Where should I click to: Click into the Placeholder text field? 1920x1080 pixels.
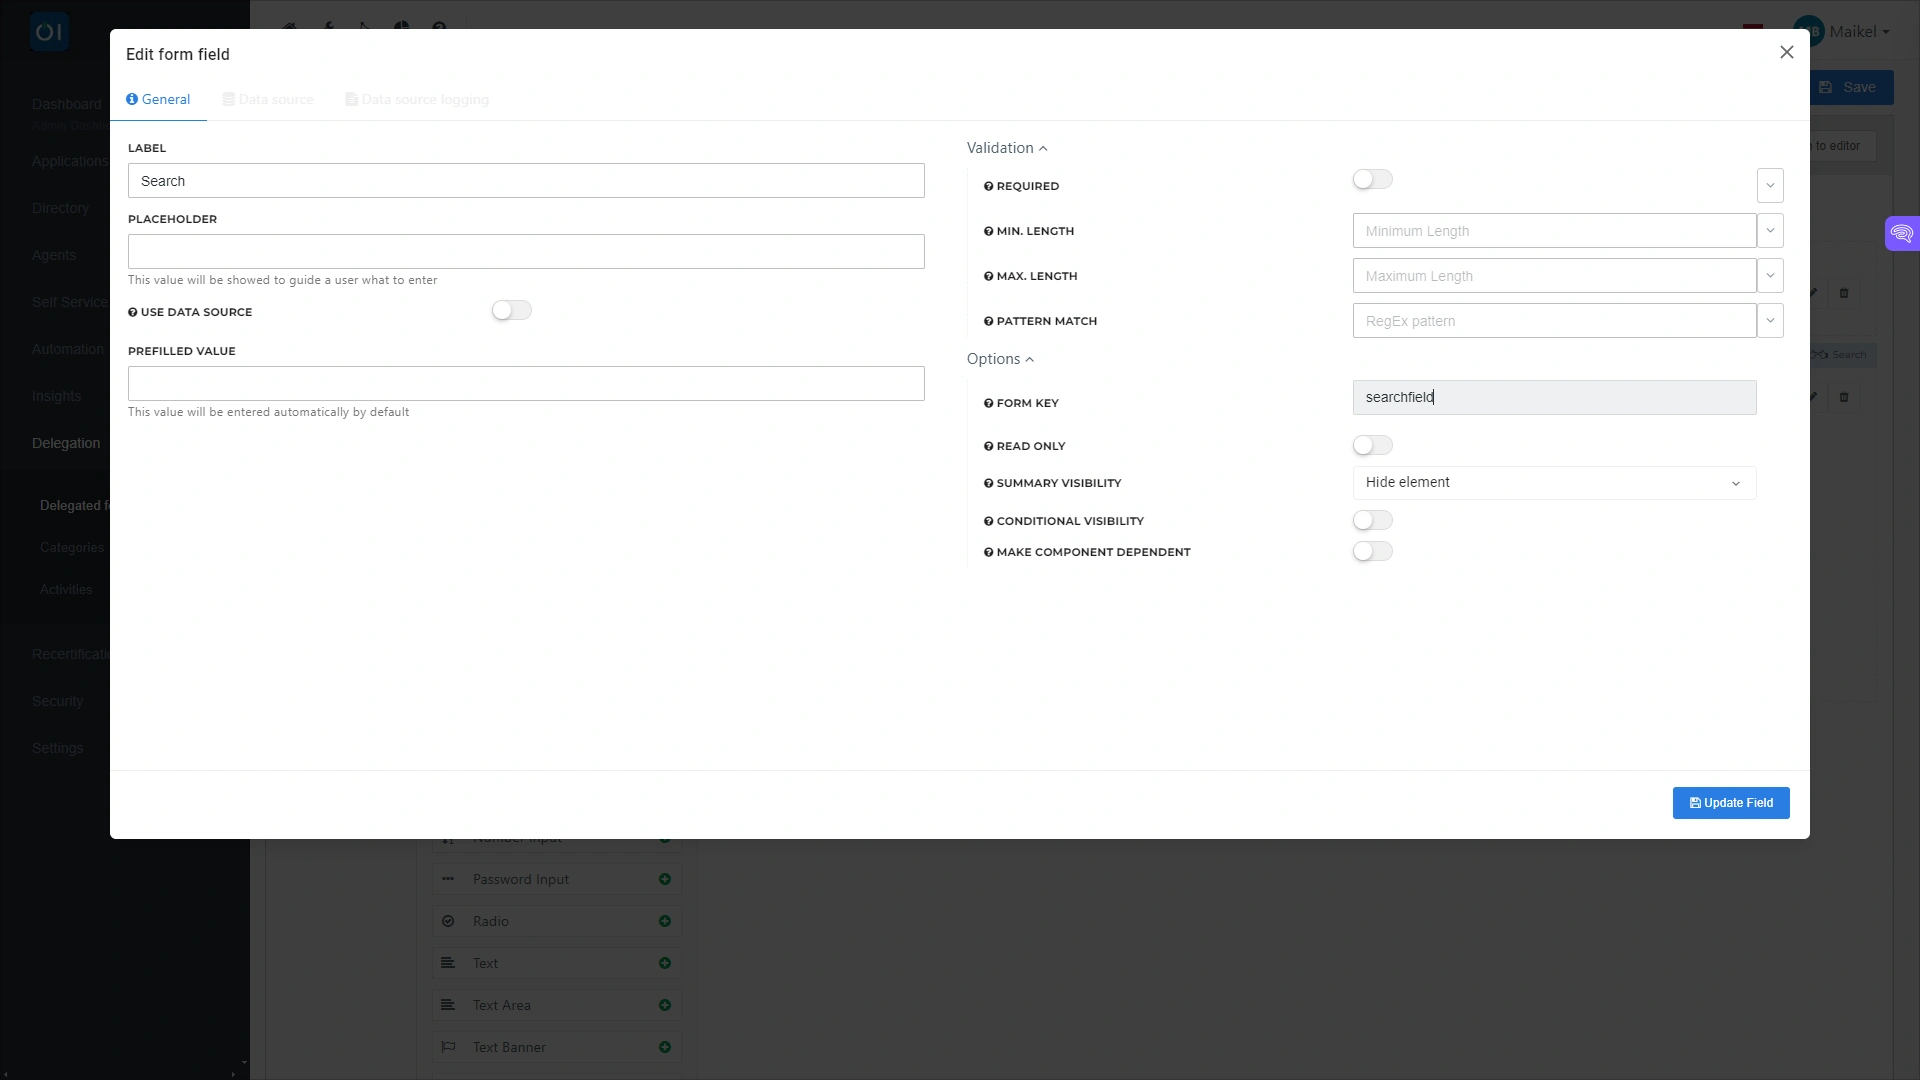coord(526,252)
